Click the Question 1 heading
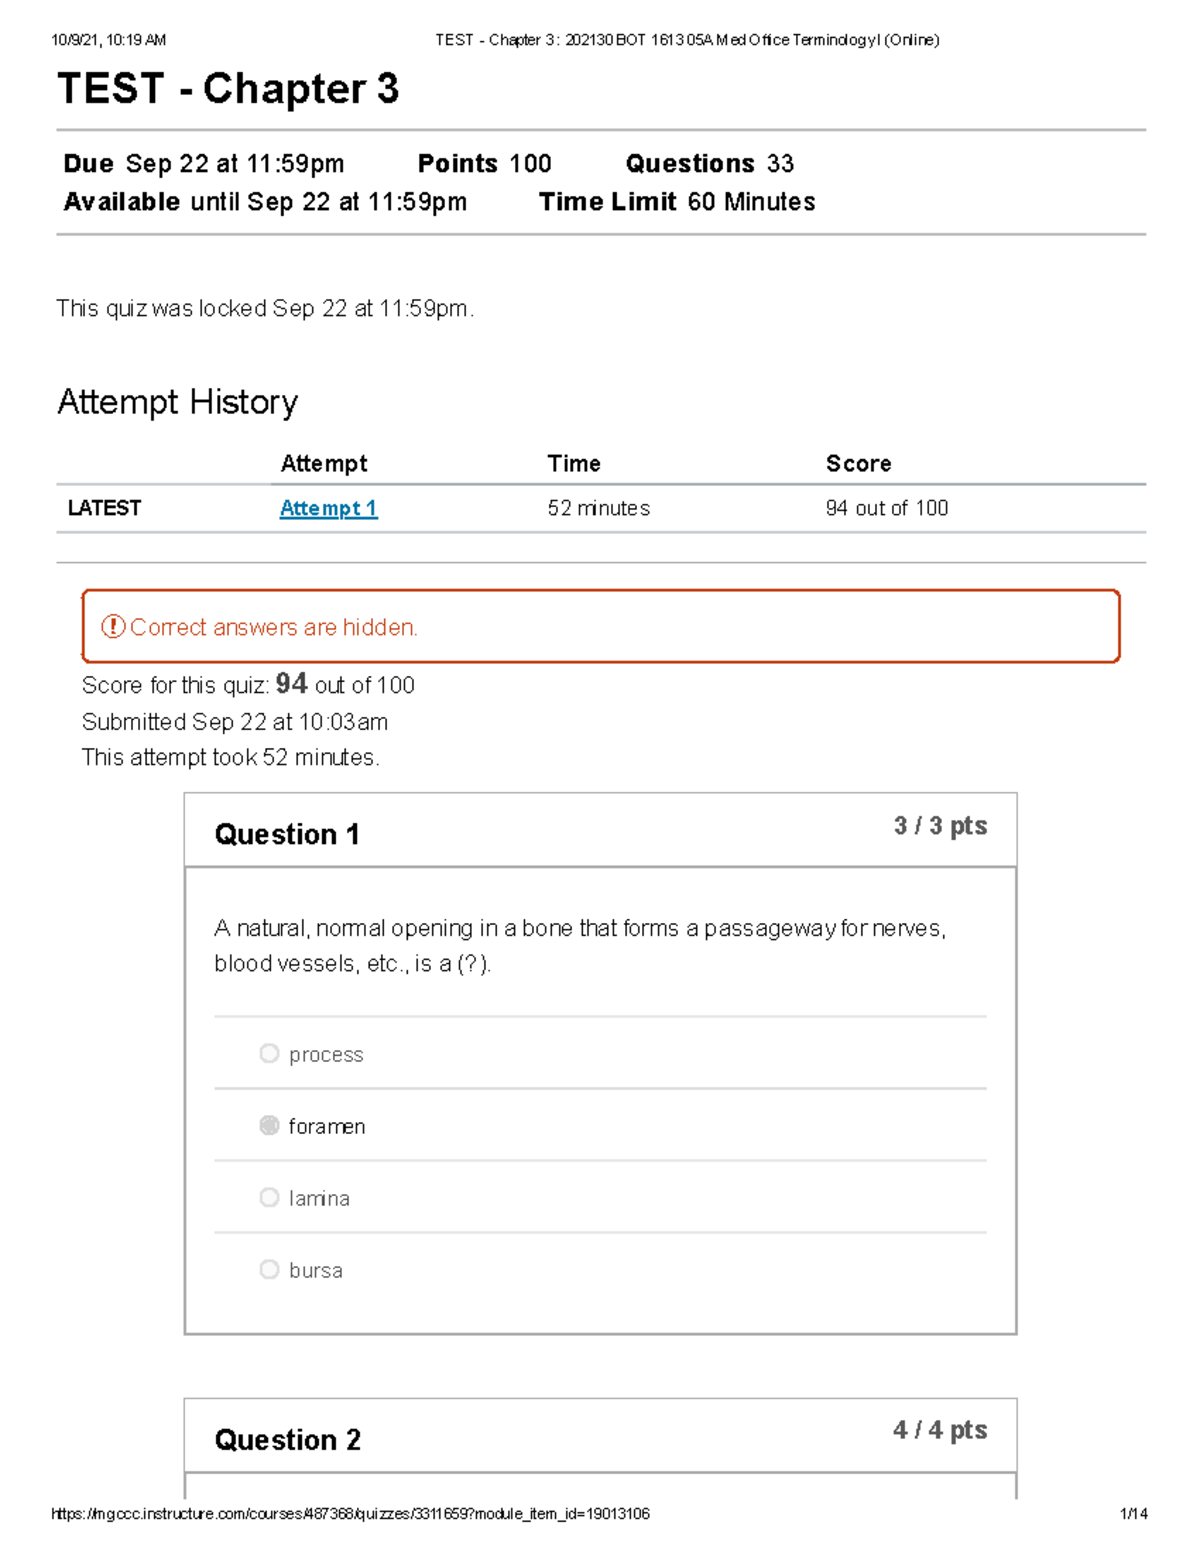The image size is (1200, 1553). click(287, 834)
